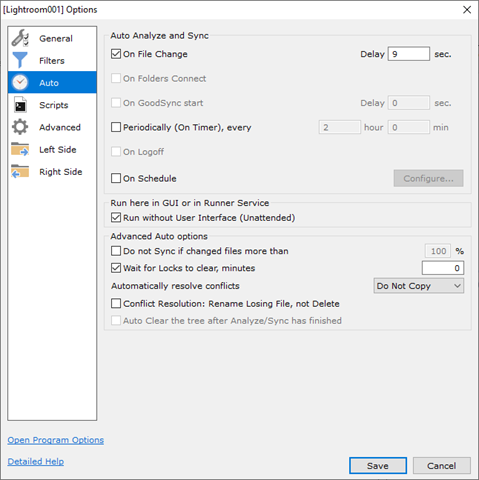The image size is (479, 480).
Task: Open the Detailed Help link
Action: pos(36,461)
